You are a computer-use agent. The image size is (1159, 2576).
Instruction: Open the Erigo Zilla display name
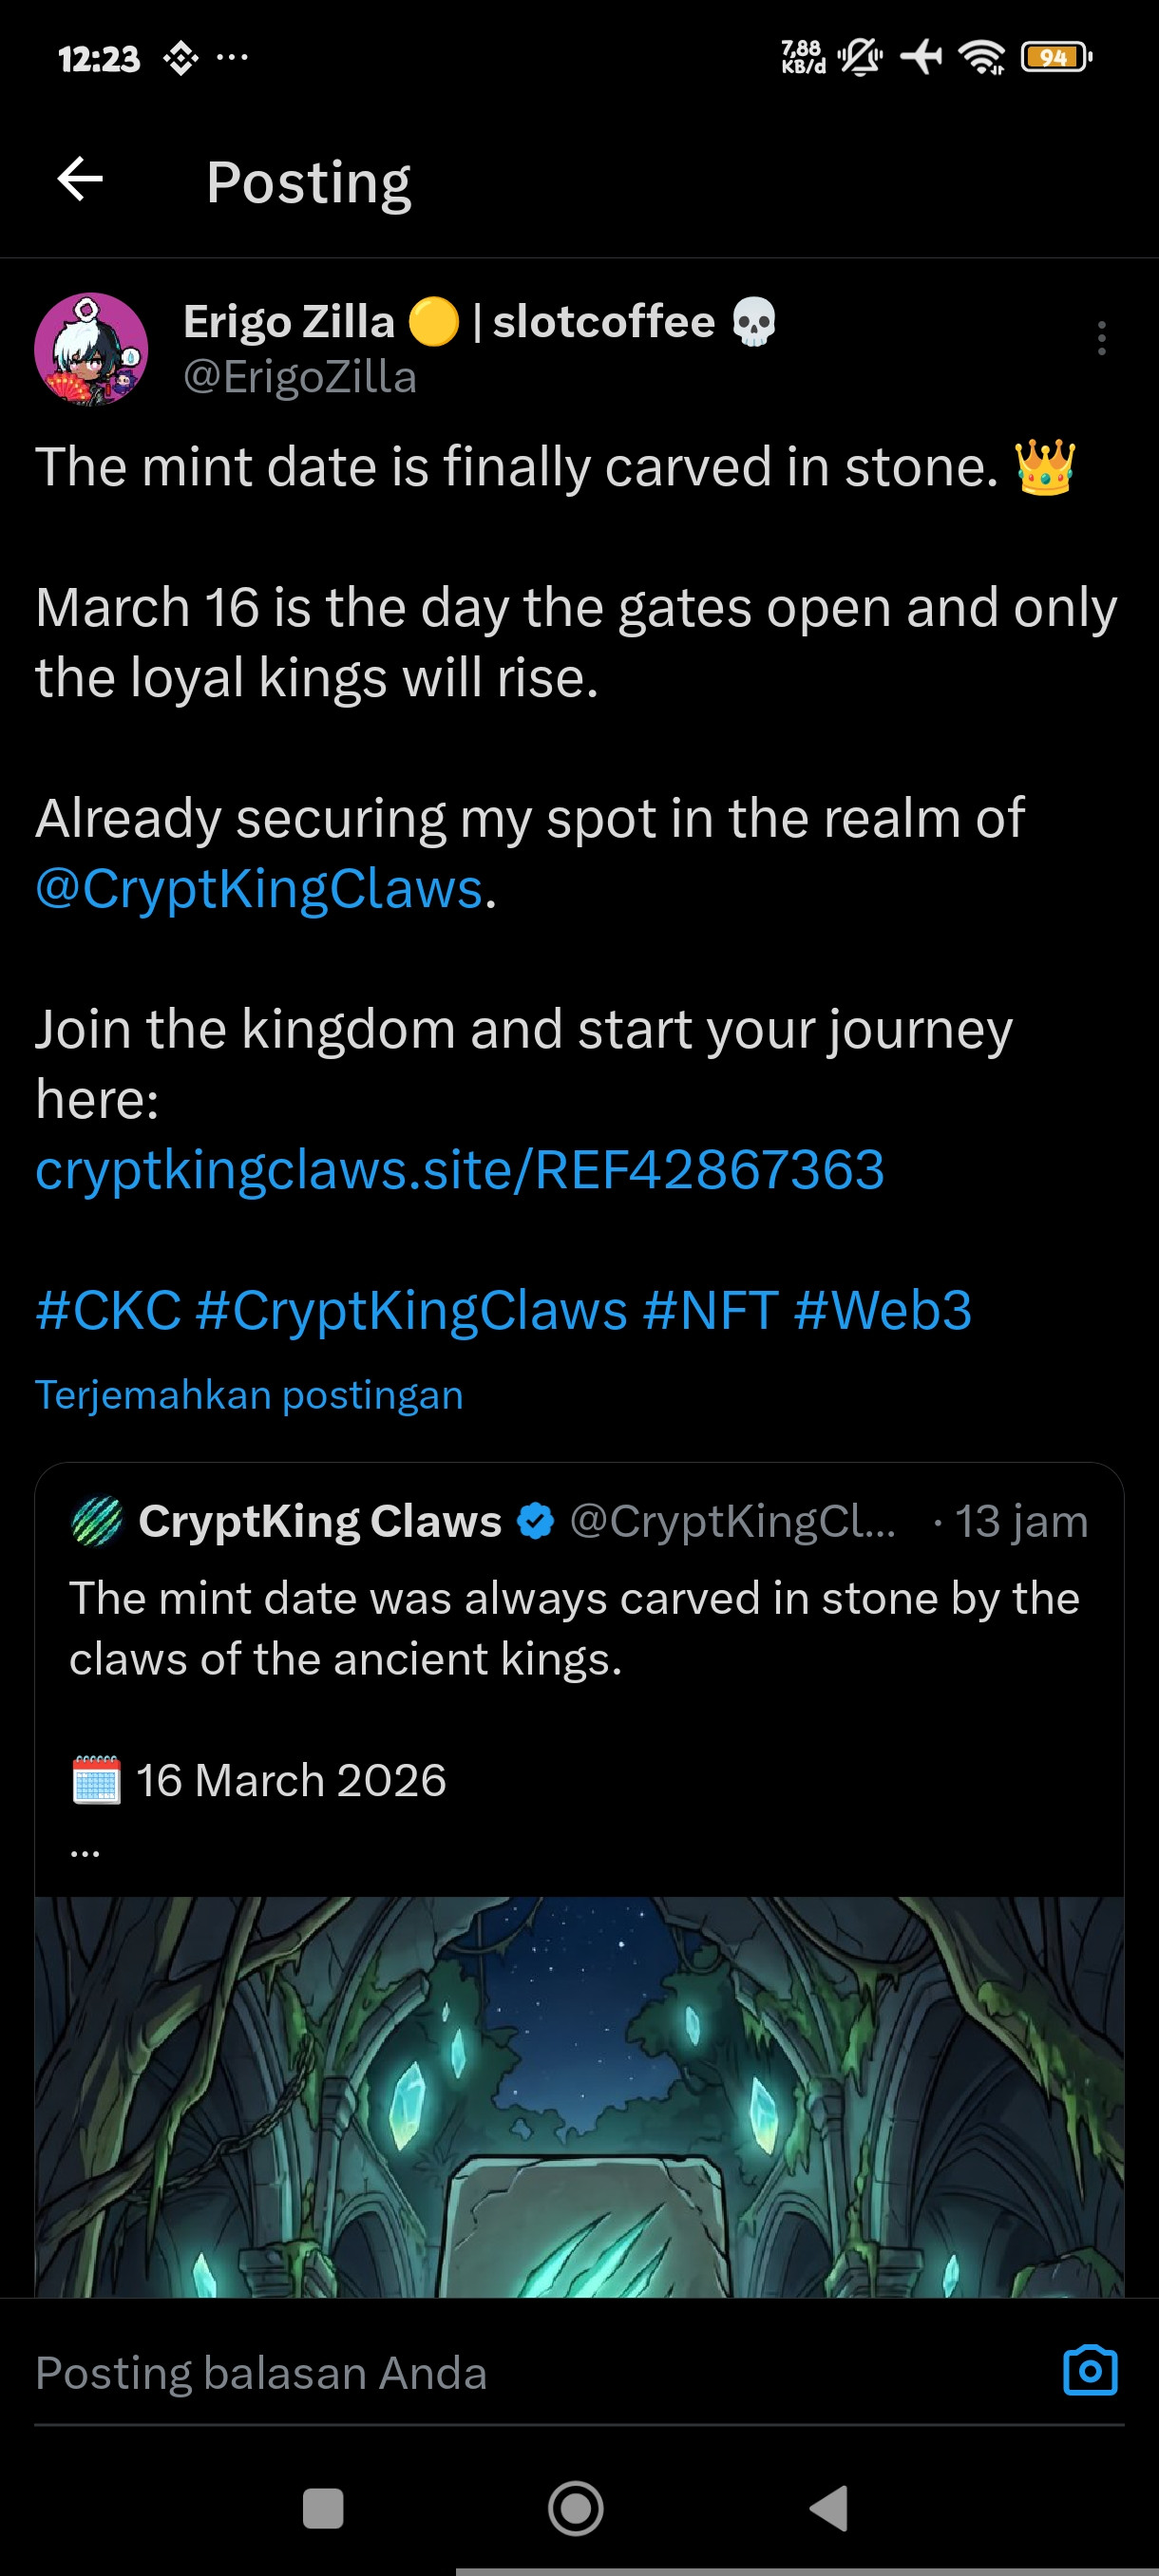coord(288,322)
